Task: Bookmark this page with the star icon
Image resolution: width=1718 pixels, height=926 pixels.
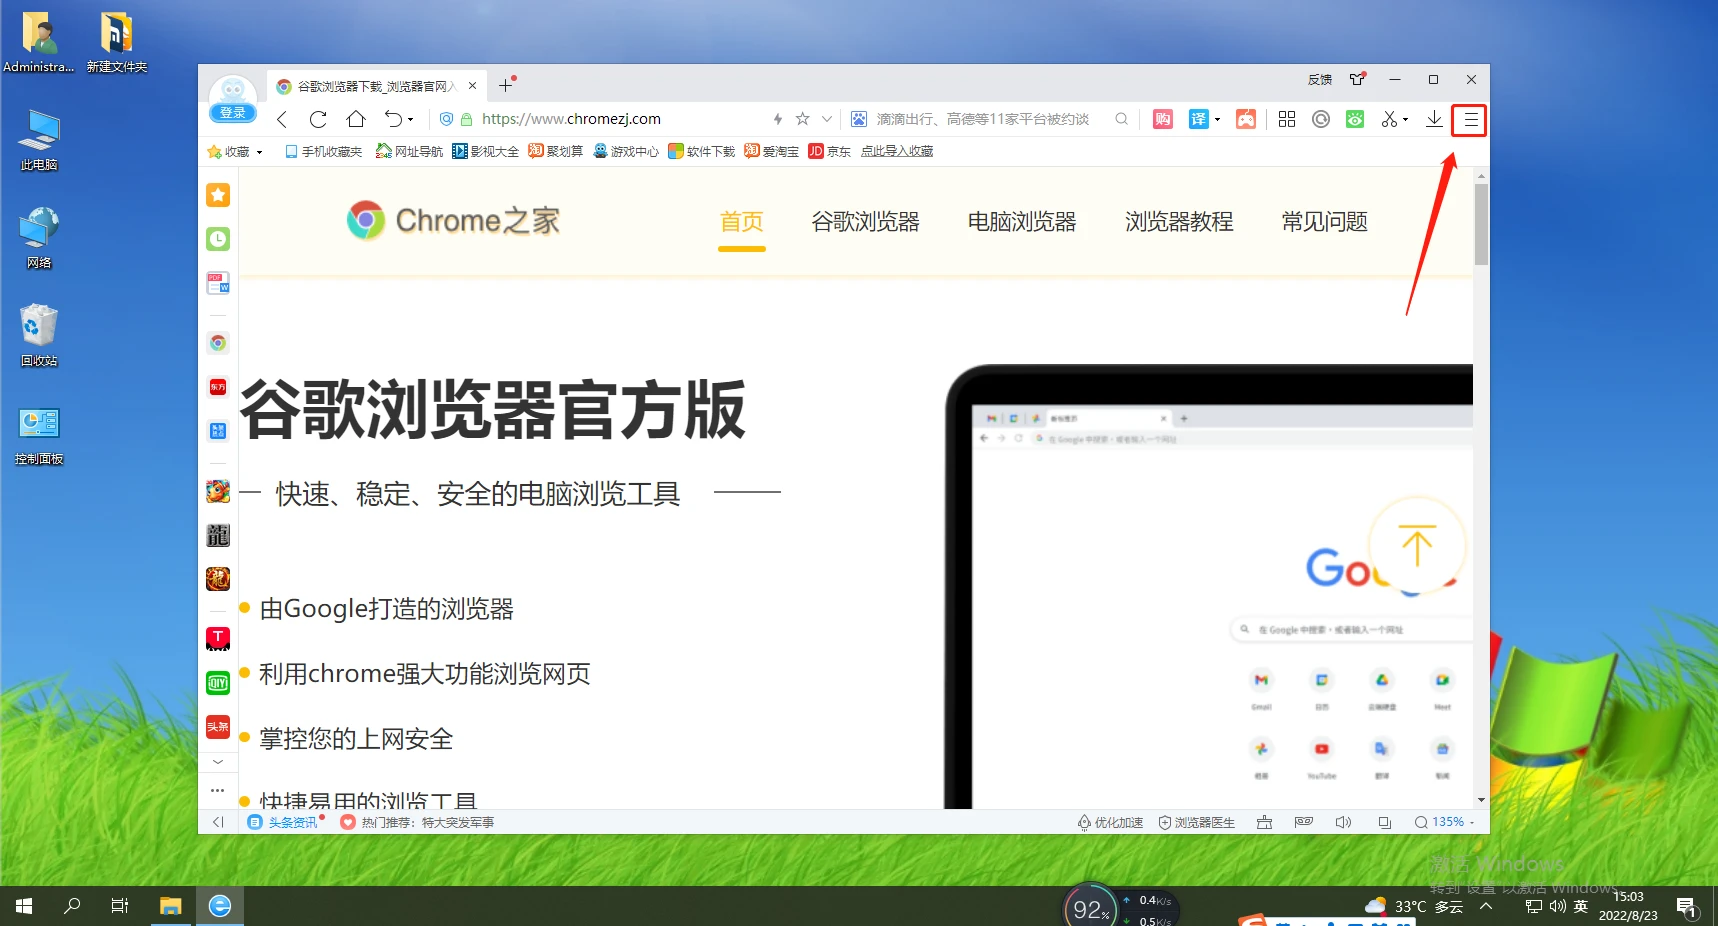Action: coord(802,119)
